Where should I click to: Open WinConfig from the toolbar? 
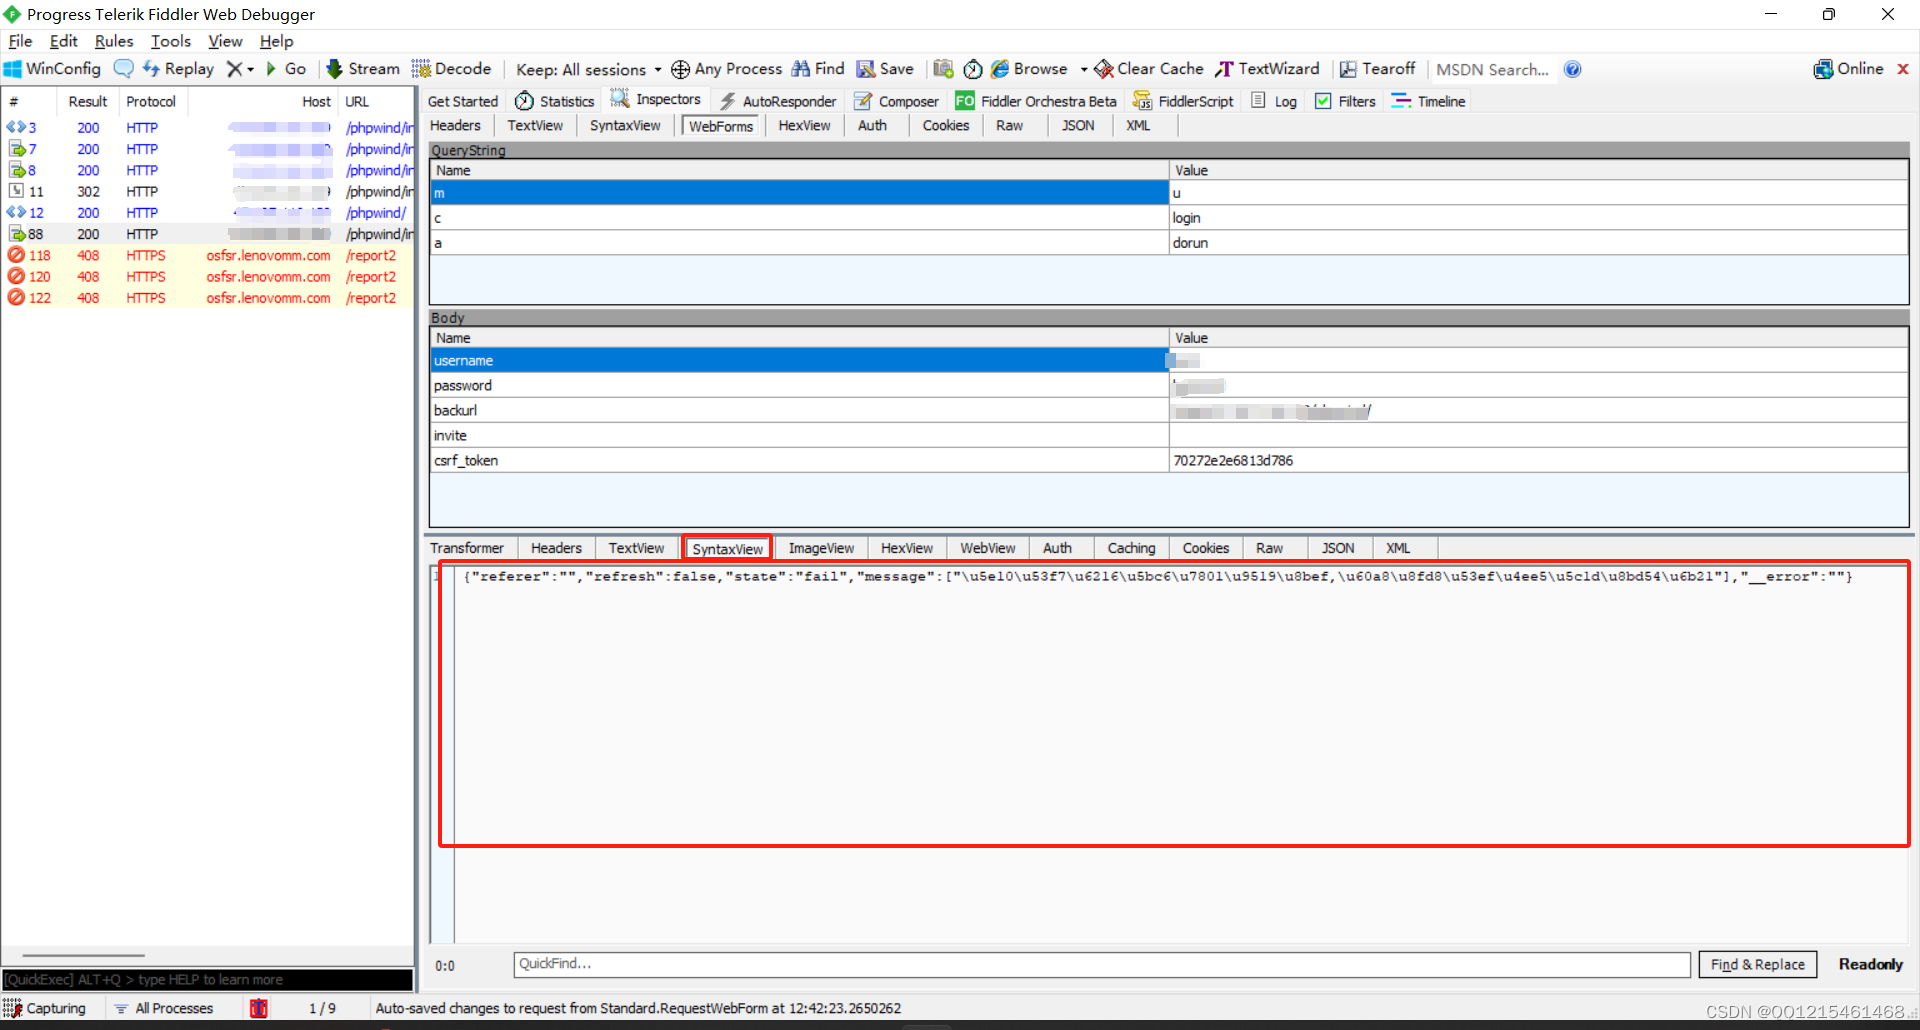53,69
